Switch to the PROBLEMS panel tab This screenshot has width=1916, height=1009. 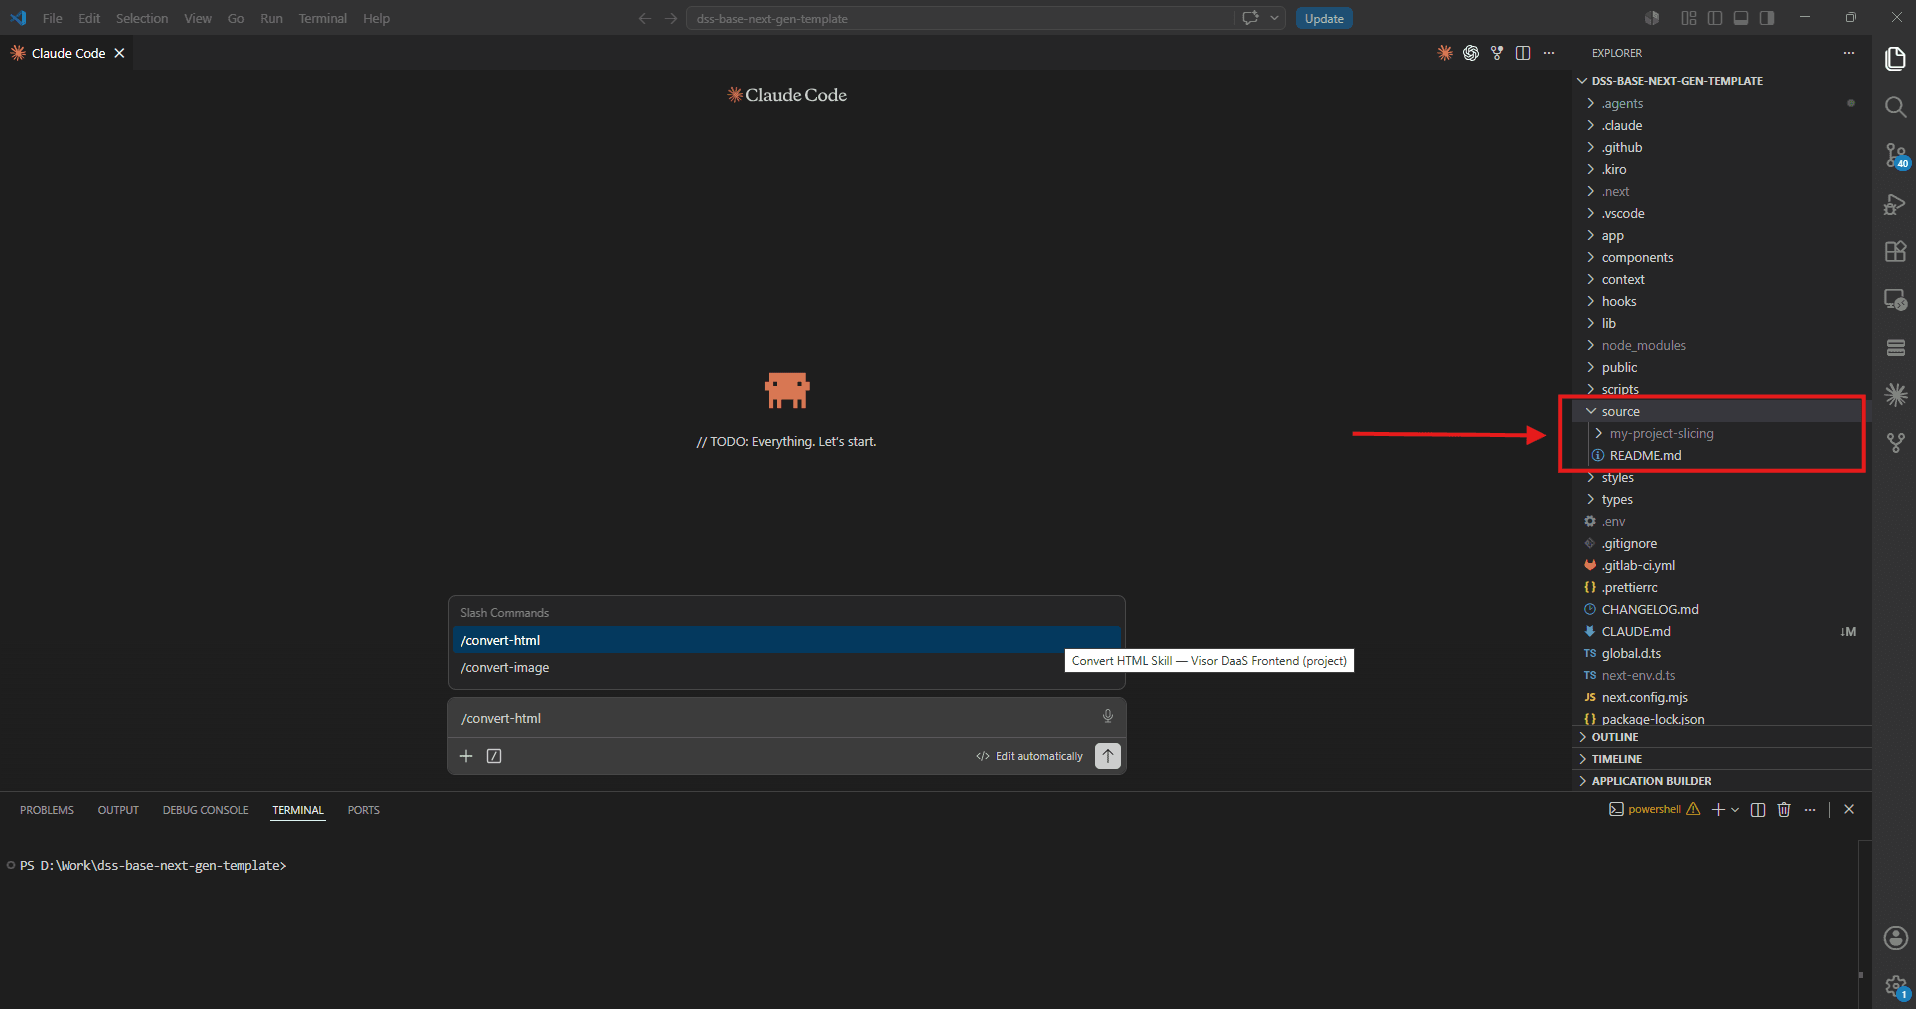point(47,810)
